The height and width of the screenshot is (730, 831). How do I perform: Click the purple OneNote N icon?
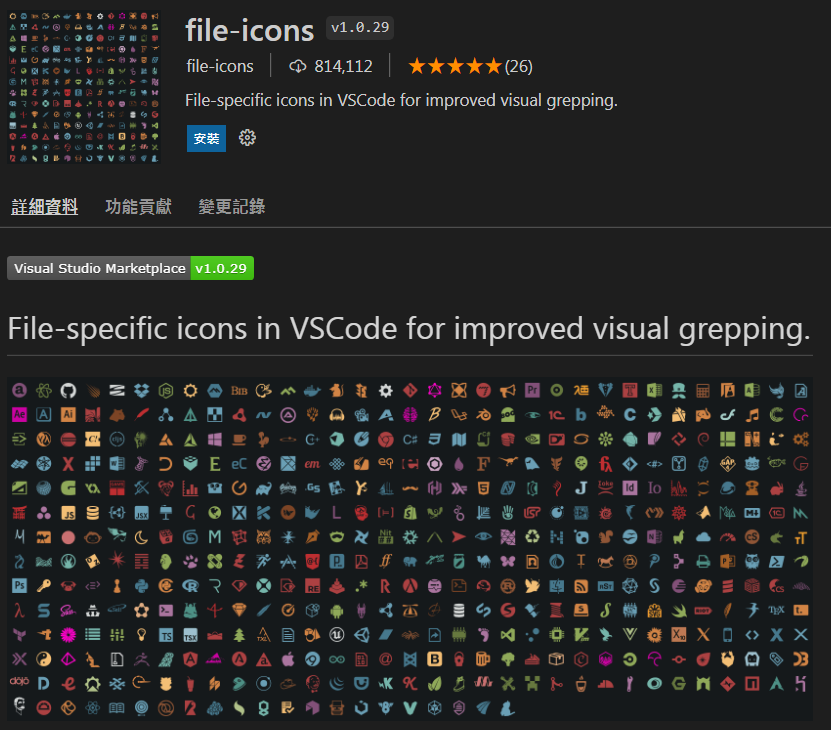tap(654, 537)
